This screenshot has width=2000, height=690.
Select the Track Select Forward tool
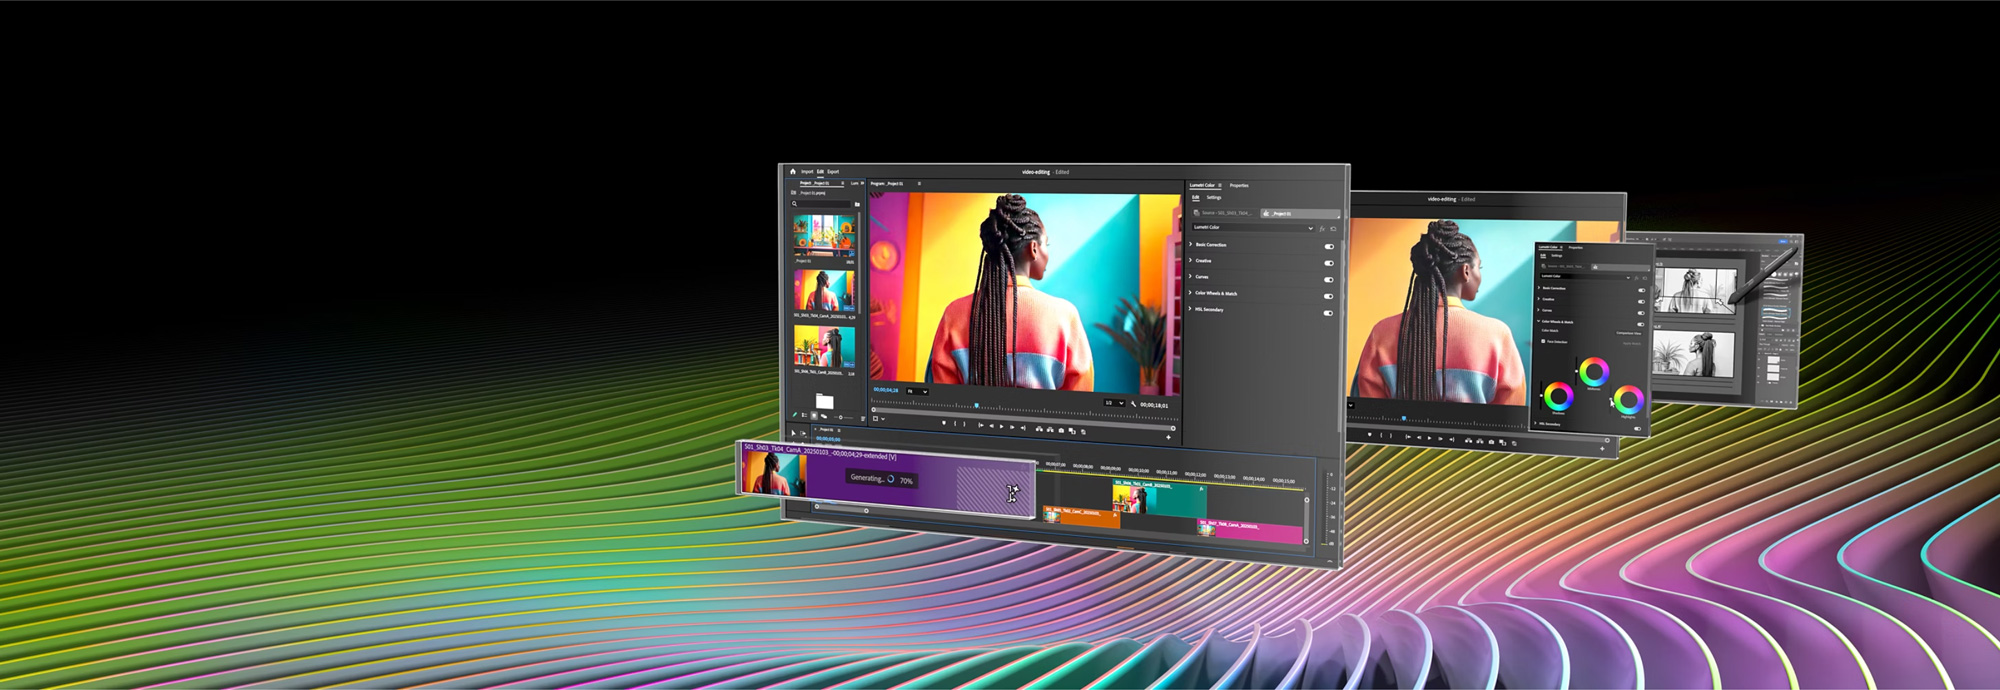803,433
